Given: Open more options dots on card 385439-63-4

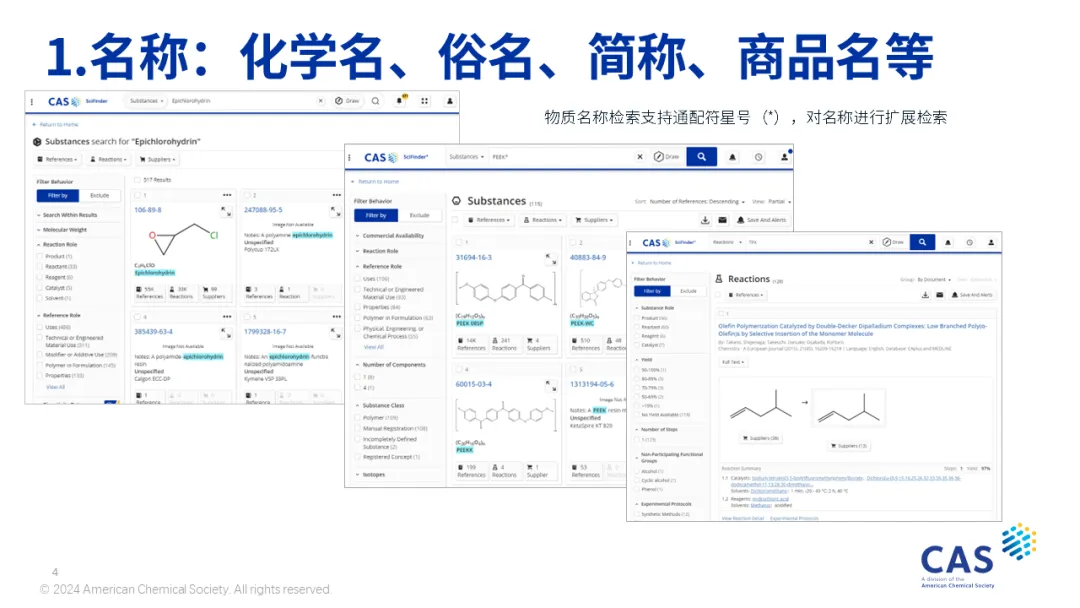Looking at the screenshot, I should (227, 317).
